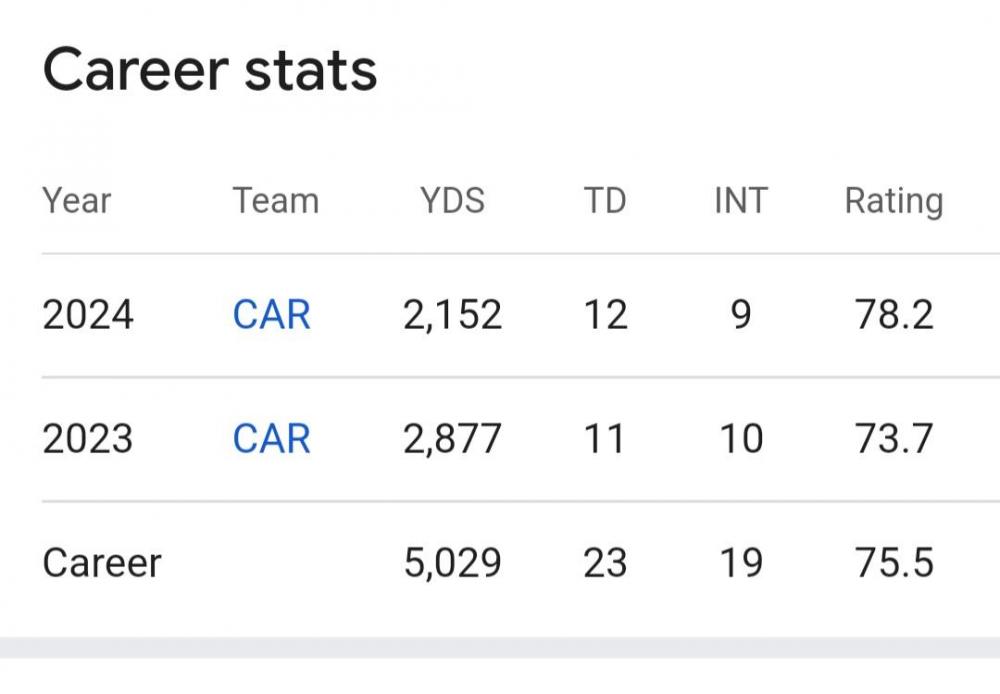Image resolution: width=1000 pixels, height=694 pixels.
Task: Click the 23 career touchdowns value
Action: point(605,563)
